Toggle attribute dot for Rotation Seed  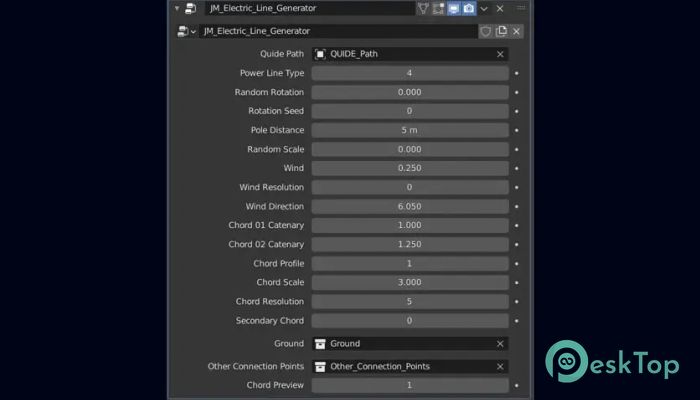pos(517,111)
